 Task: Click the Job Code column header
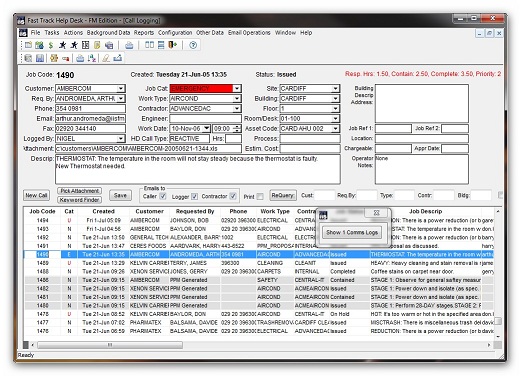pyautogui.click(x=42, y=211)
